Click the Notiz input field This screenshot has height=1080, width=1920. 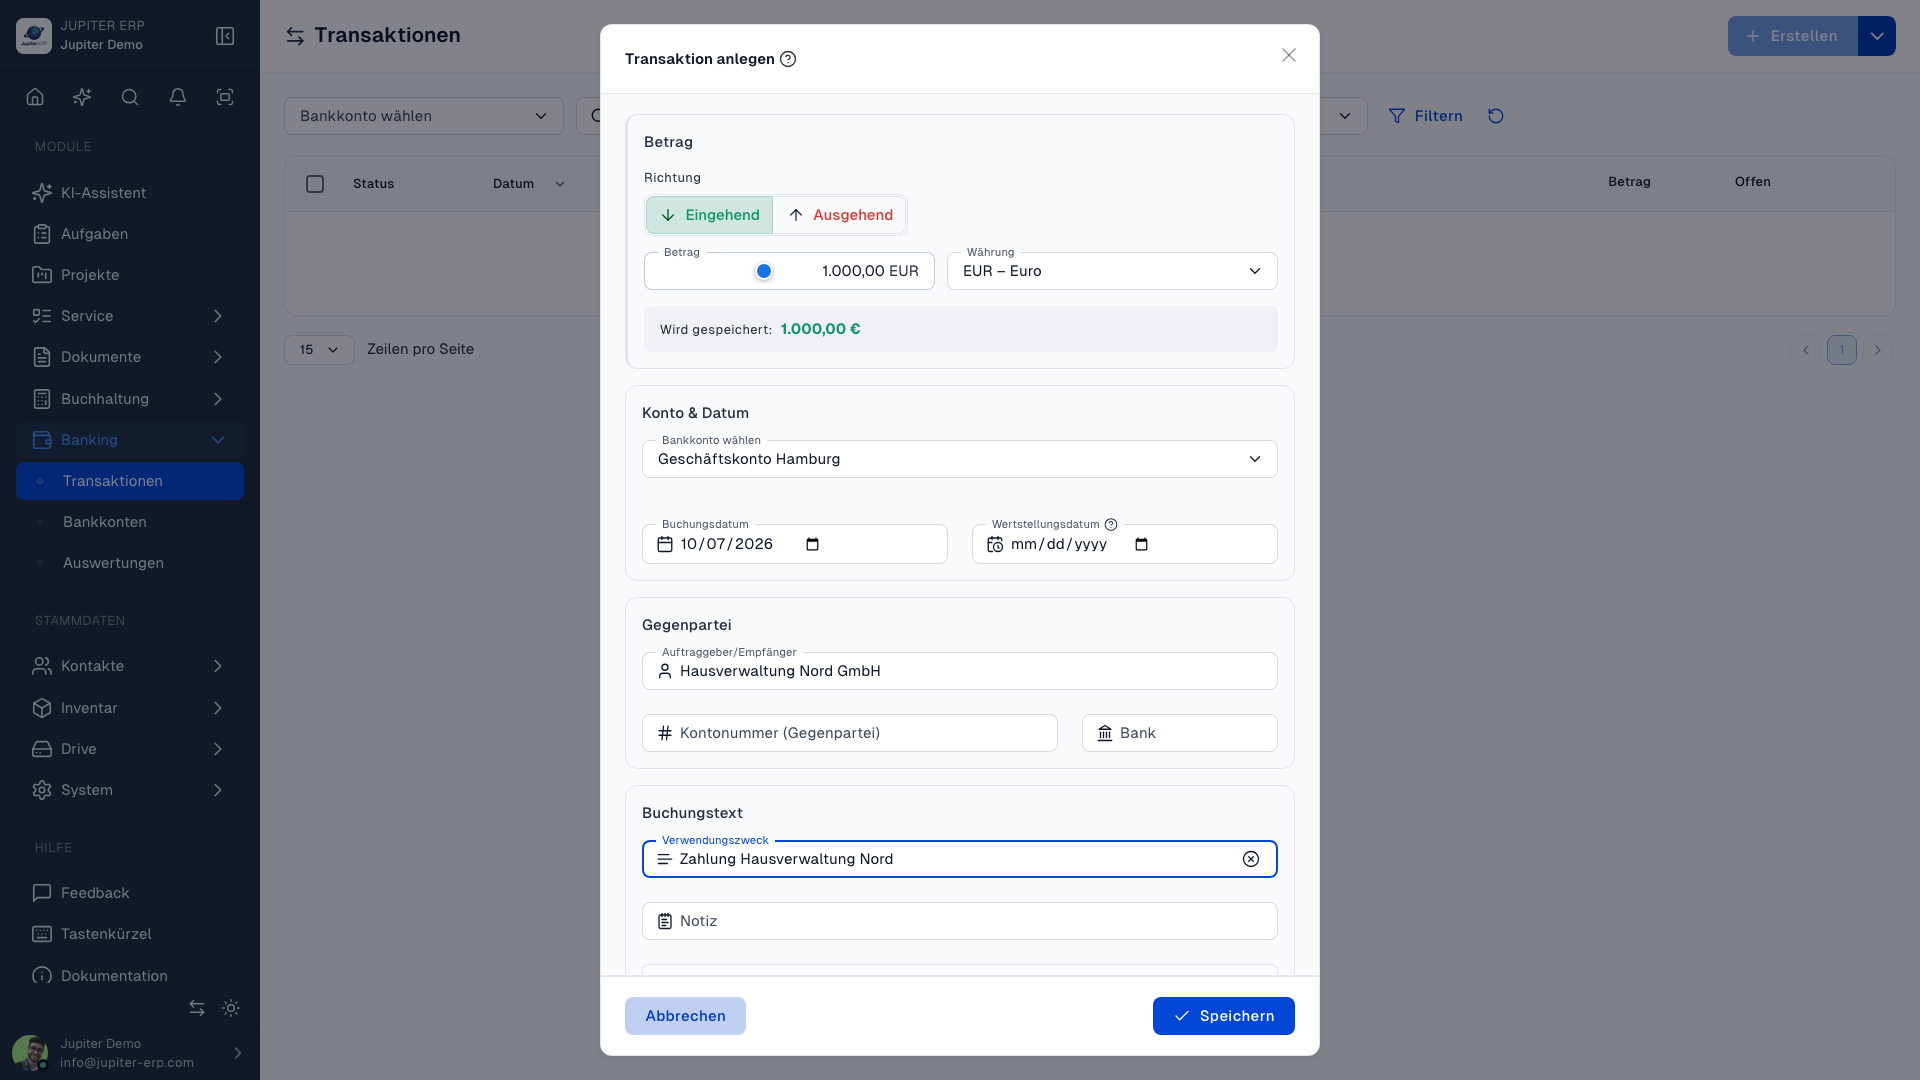(x=960, y=921)
